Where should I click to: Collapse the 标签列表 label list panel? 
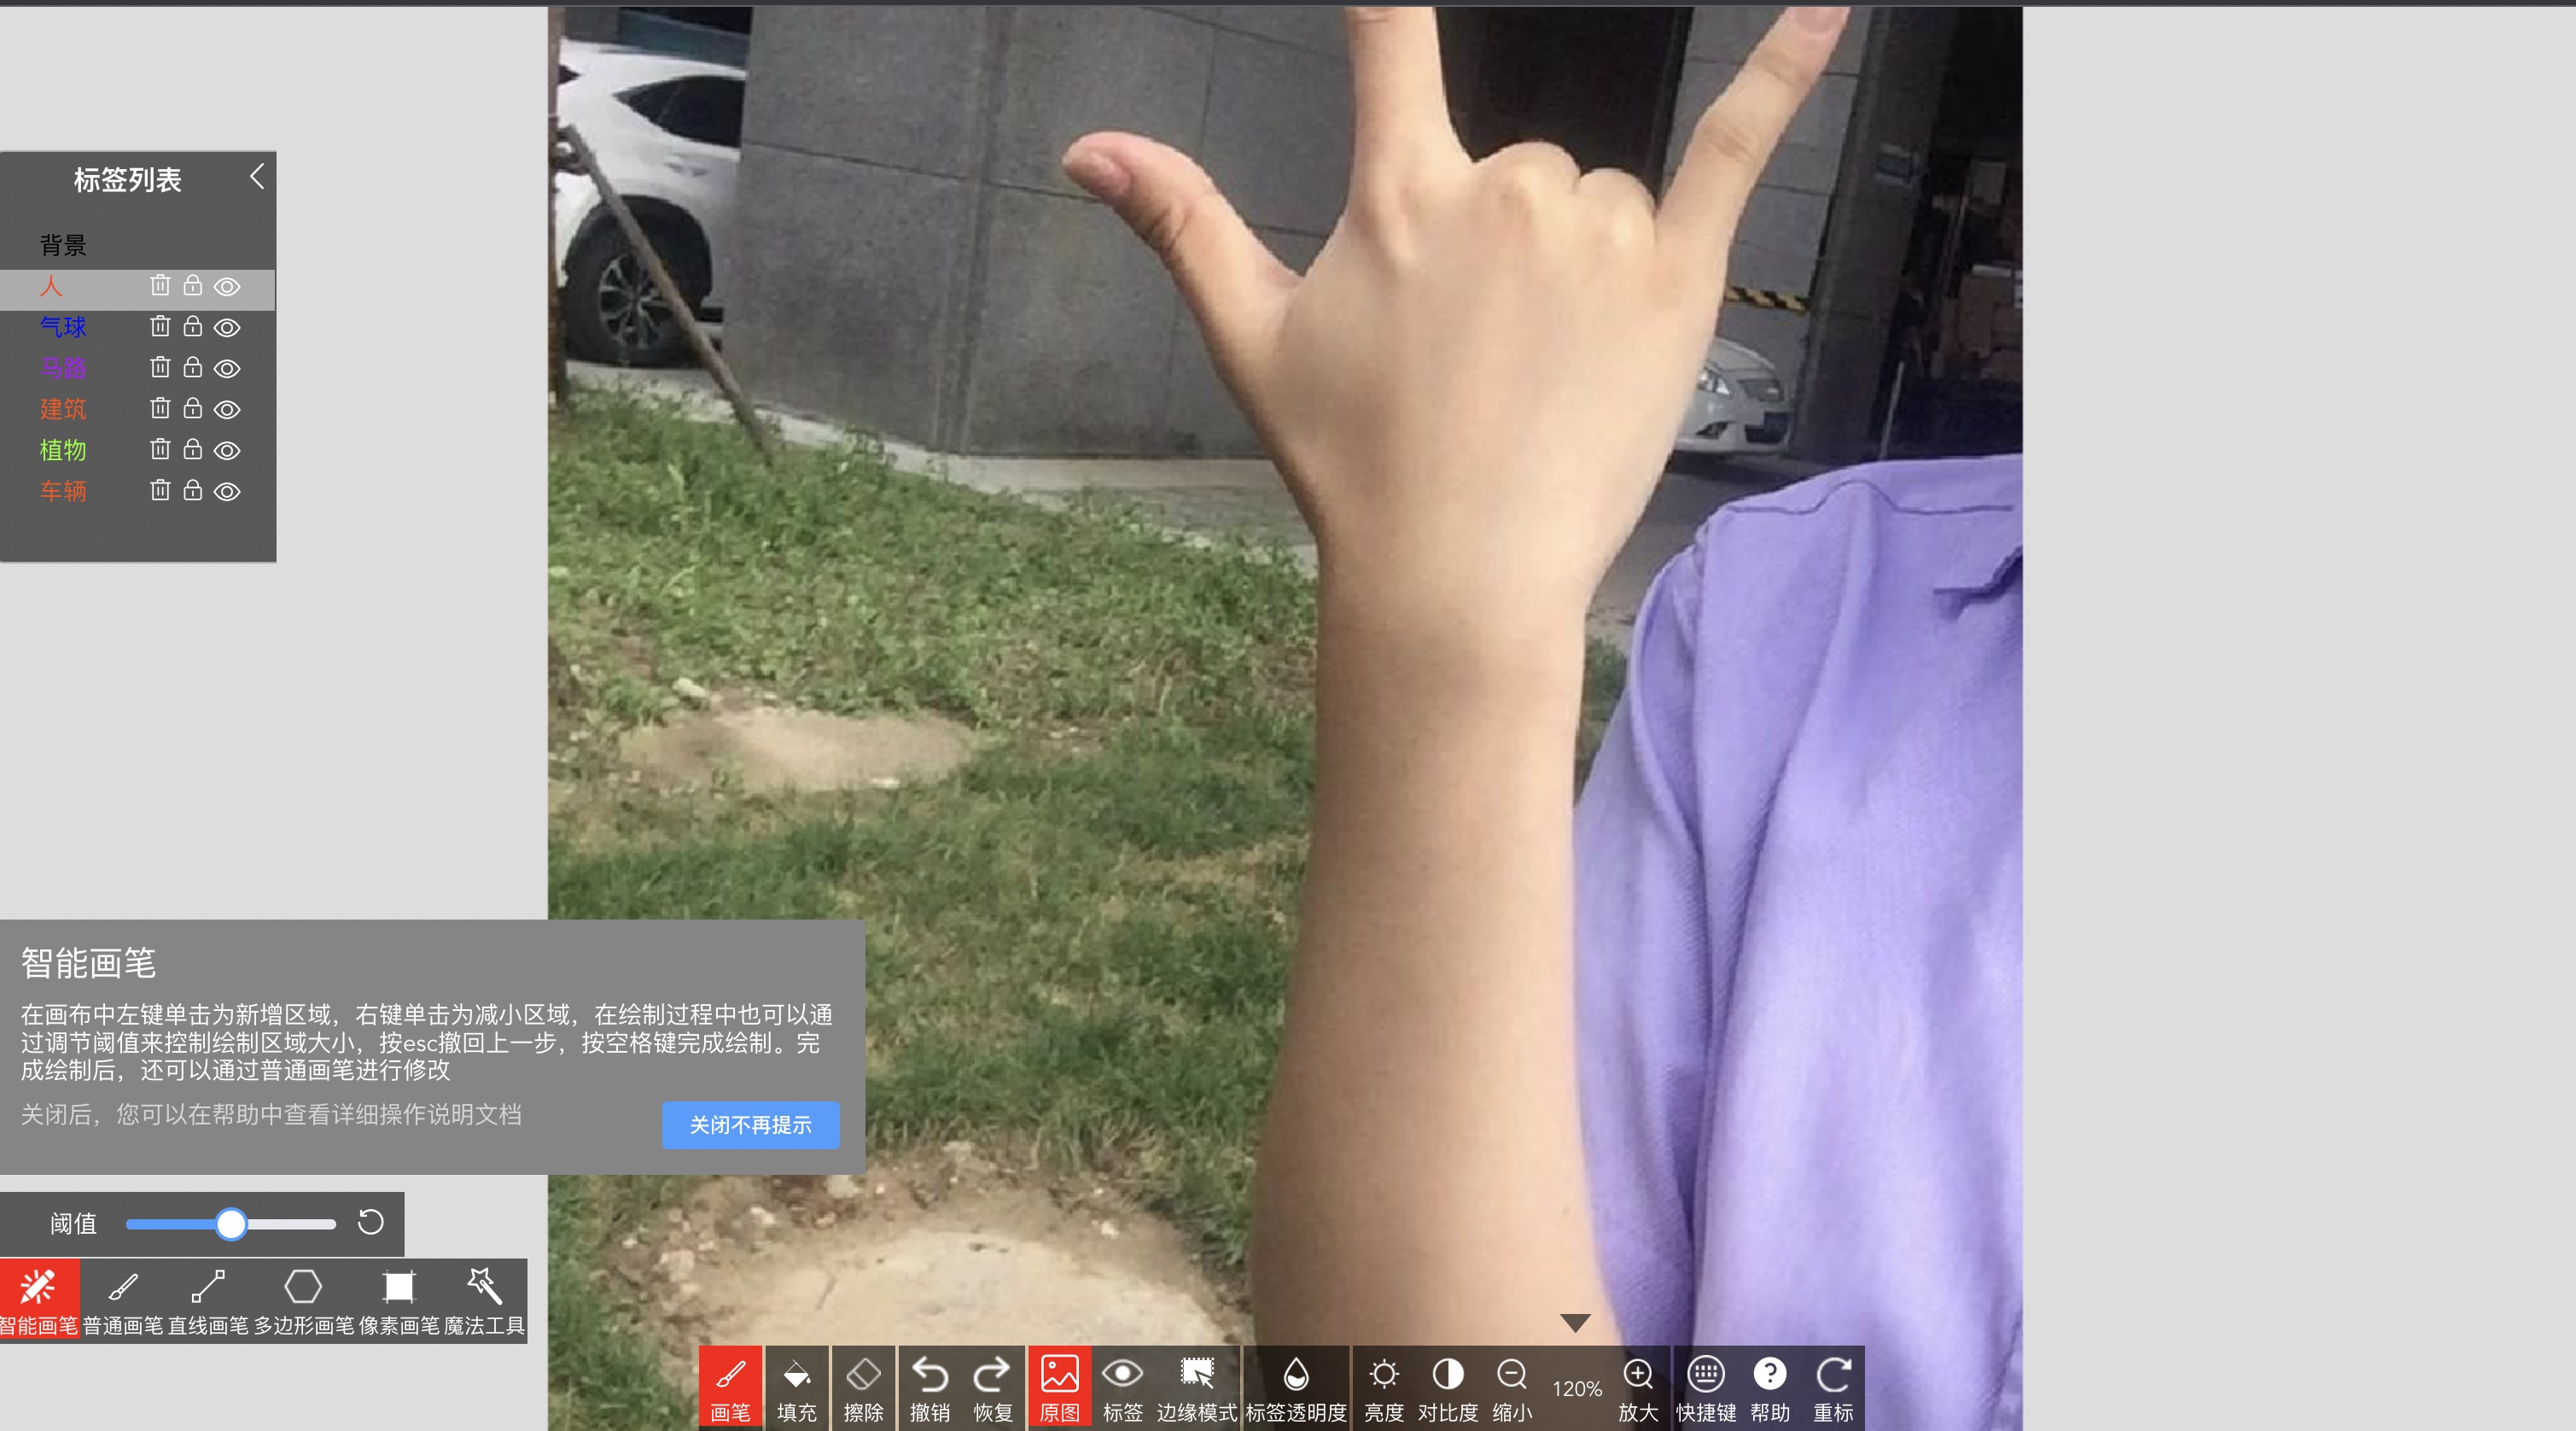[257, 177]
